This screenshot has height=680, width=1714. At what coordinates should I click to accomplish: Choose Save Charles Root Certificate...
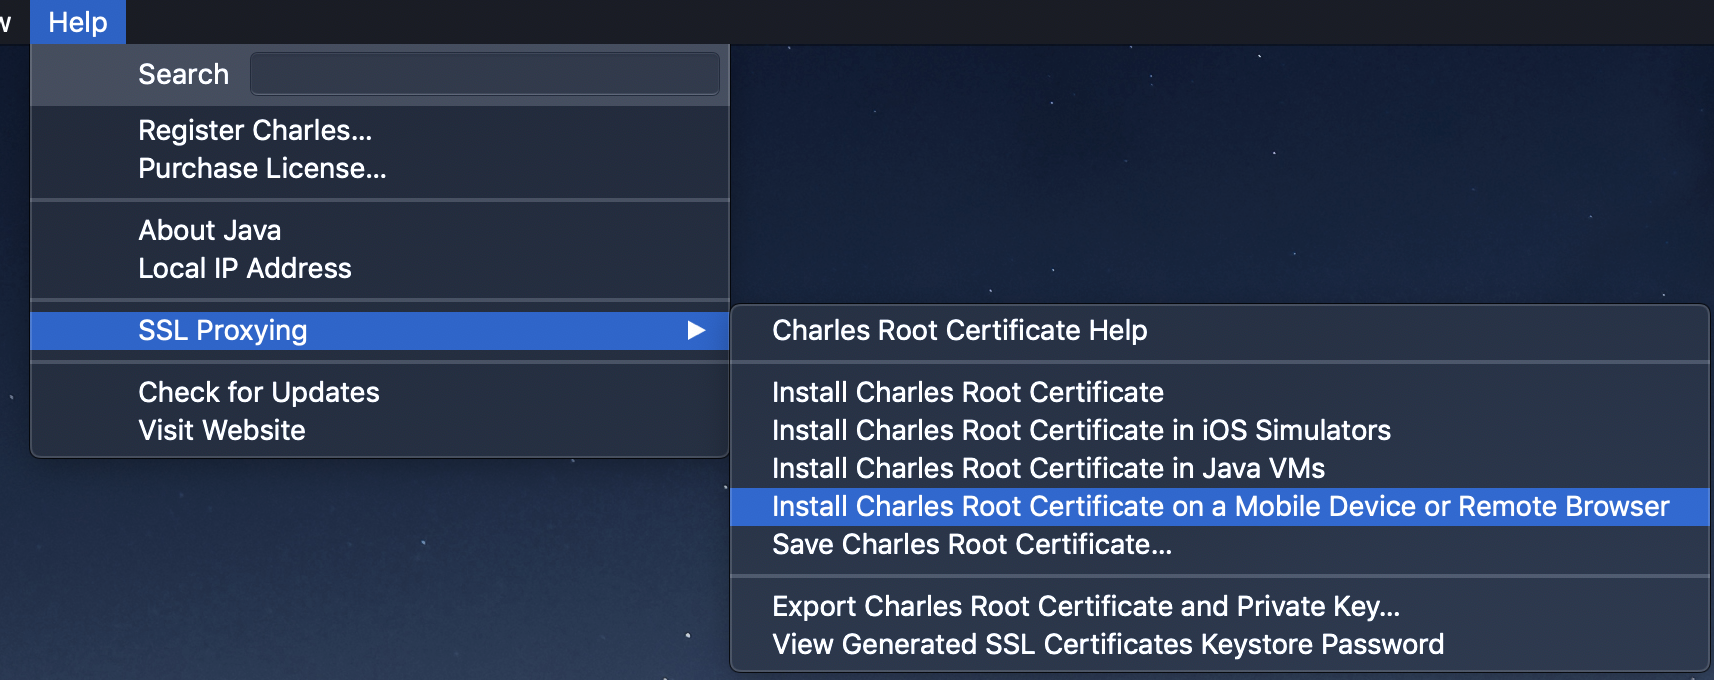[x=1220, y=544]
